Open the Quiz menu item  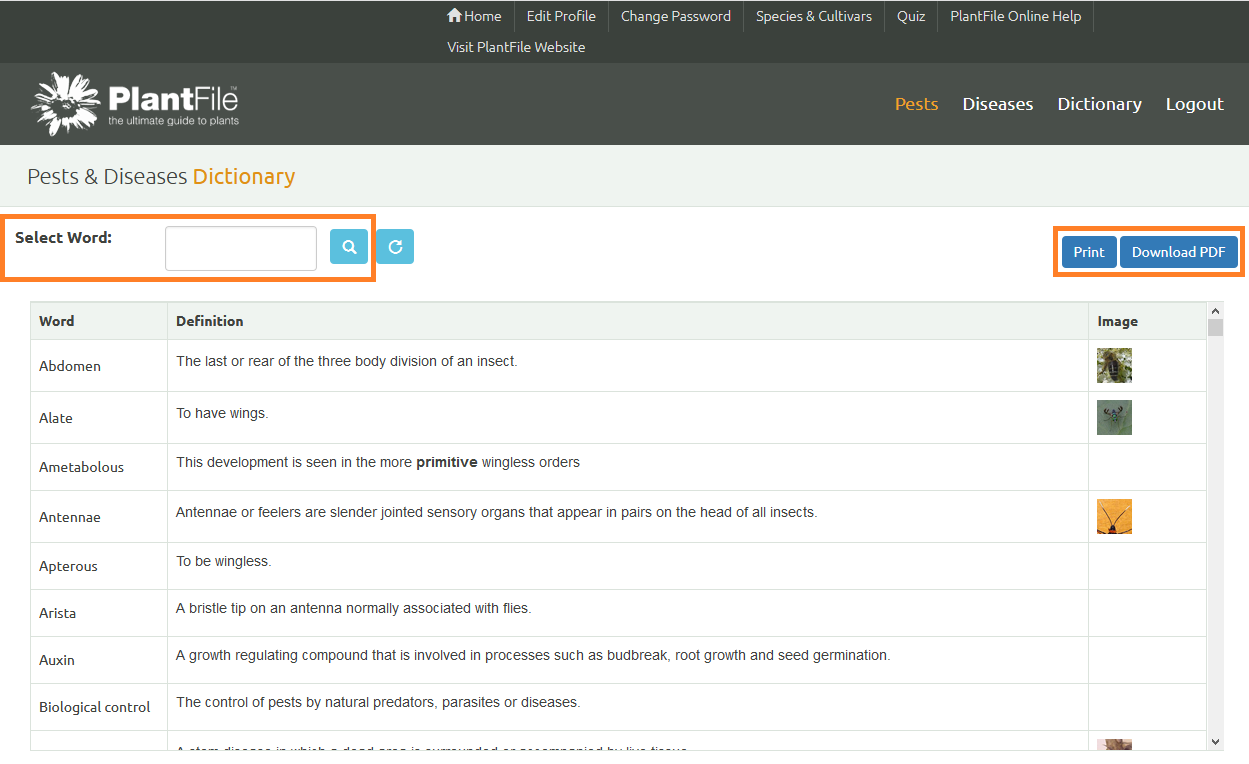click(910, 16)
